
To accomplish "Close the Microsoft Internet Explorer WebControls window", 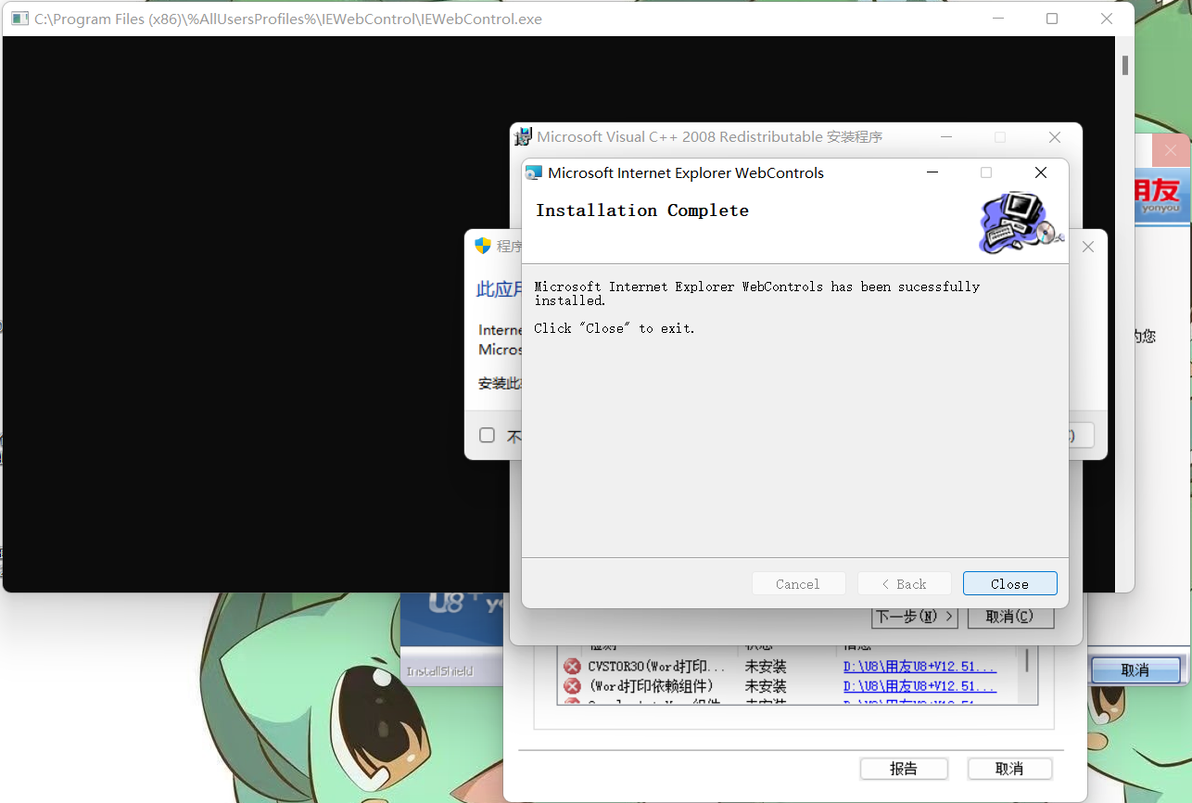I will [1041, 173].
